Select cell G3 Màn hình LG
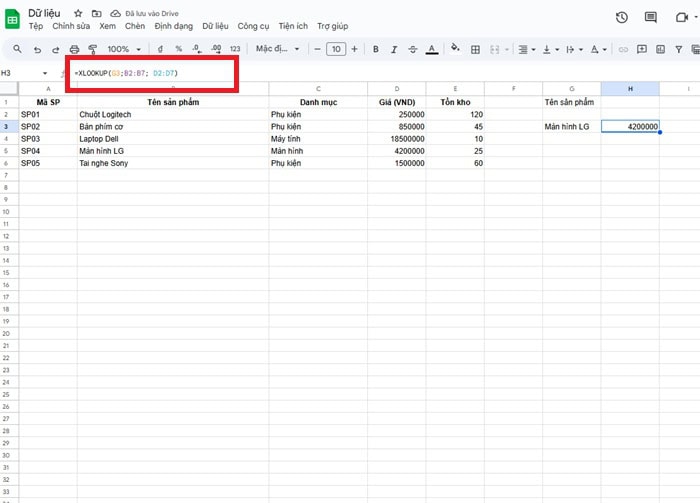This screenshot has height=503, width=700. [x=572, y=127]
